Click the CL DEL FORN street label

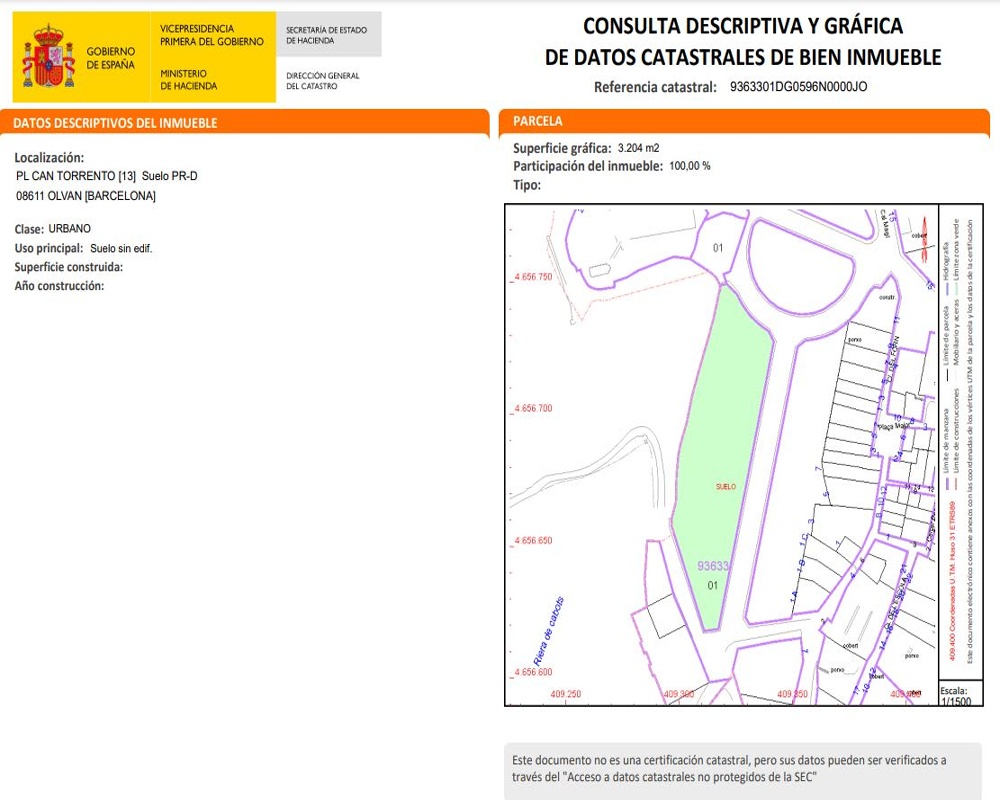click(891, 359)
